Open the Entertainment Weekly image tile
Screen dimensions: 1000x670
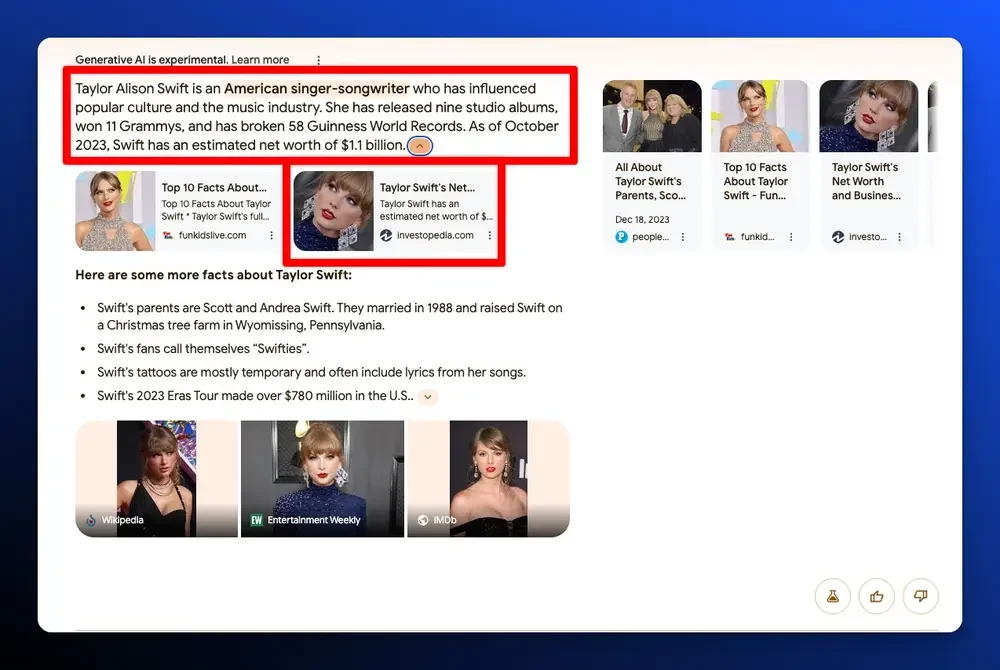point(322,478)
